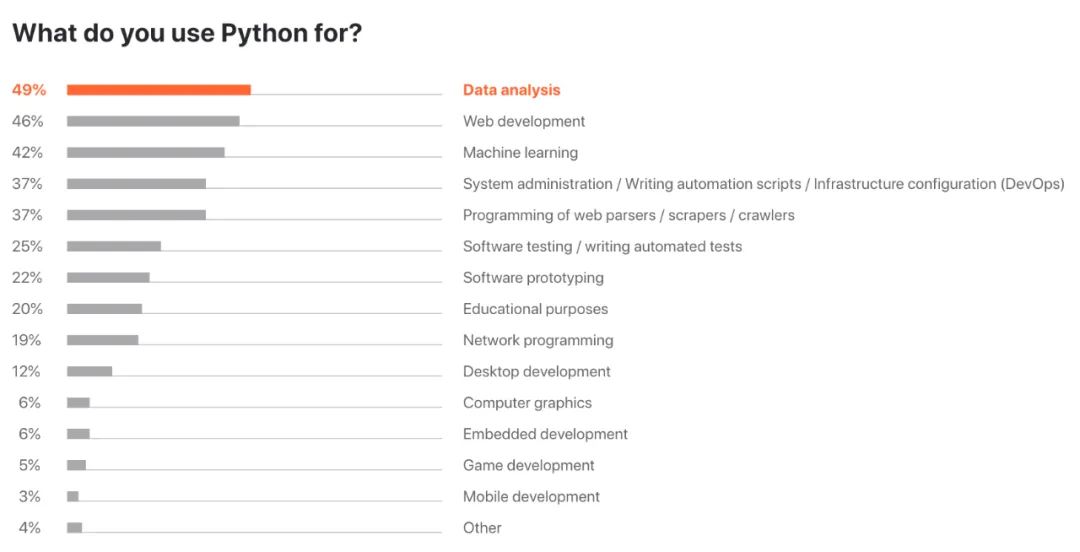Click the "Other" category label
Viewport: 1080px width, 552px height.
pos(482,528)
